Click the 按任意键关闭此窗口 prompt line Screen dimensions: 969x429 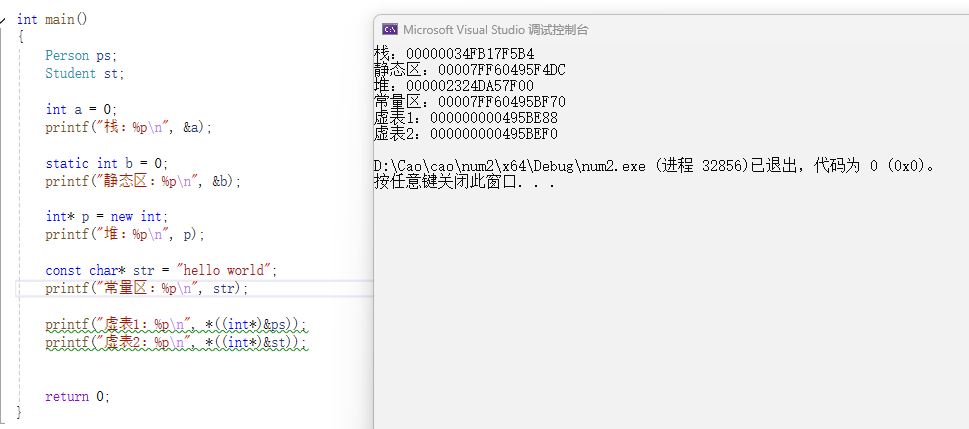[x=464, y=182]
